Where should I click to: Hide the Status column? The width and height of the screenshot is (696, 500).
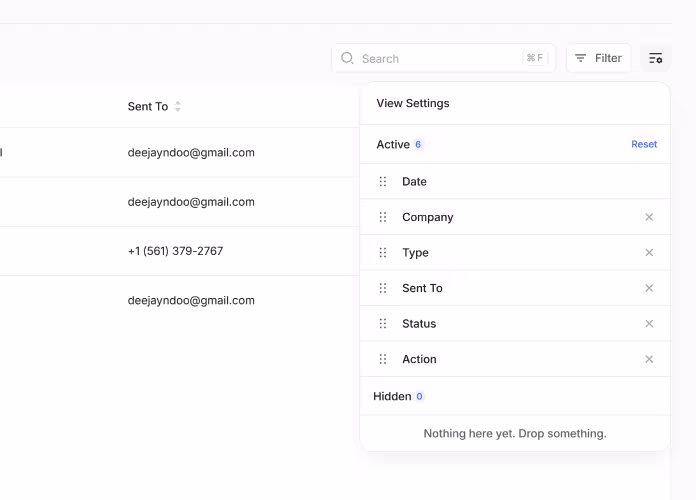click(649, 324)
